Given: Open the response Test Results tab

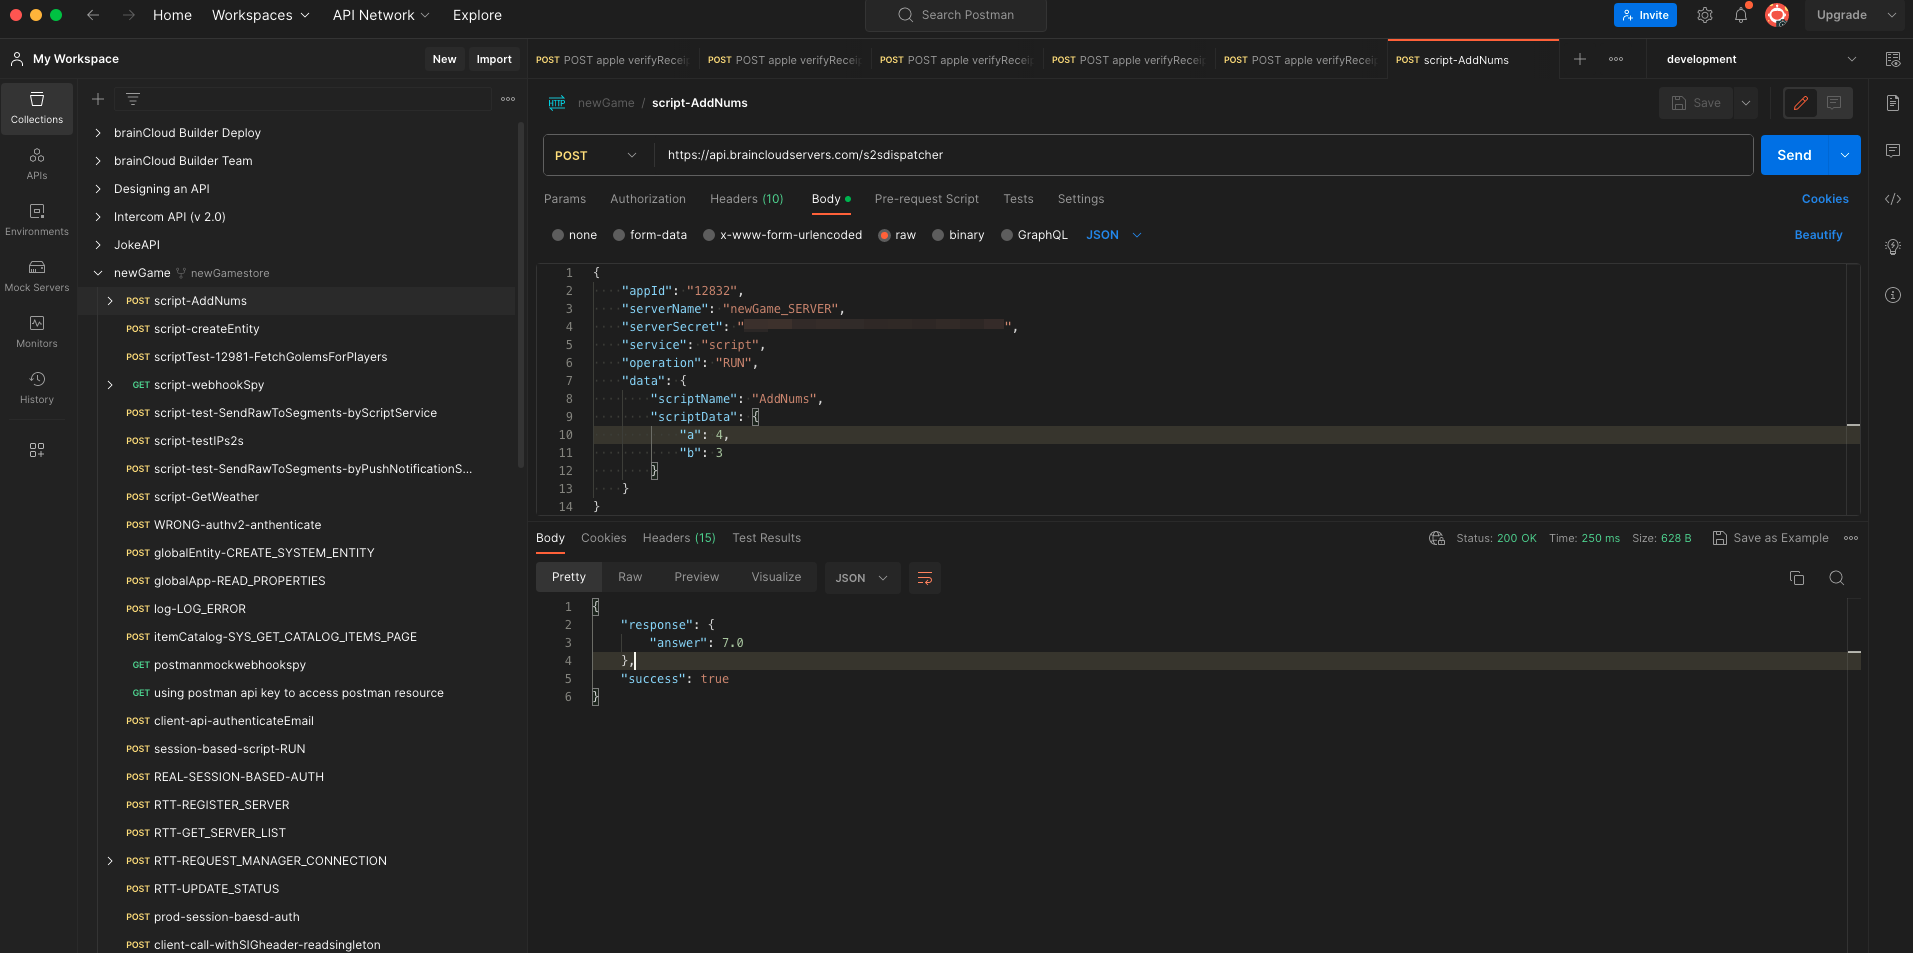Looking at the screenshot, I should pos(767,538).
